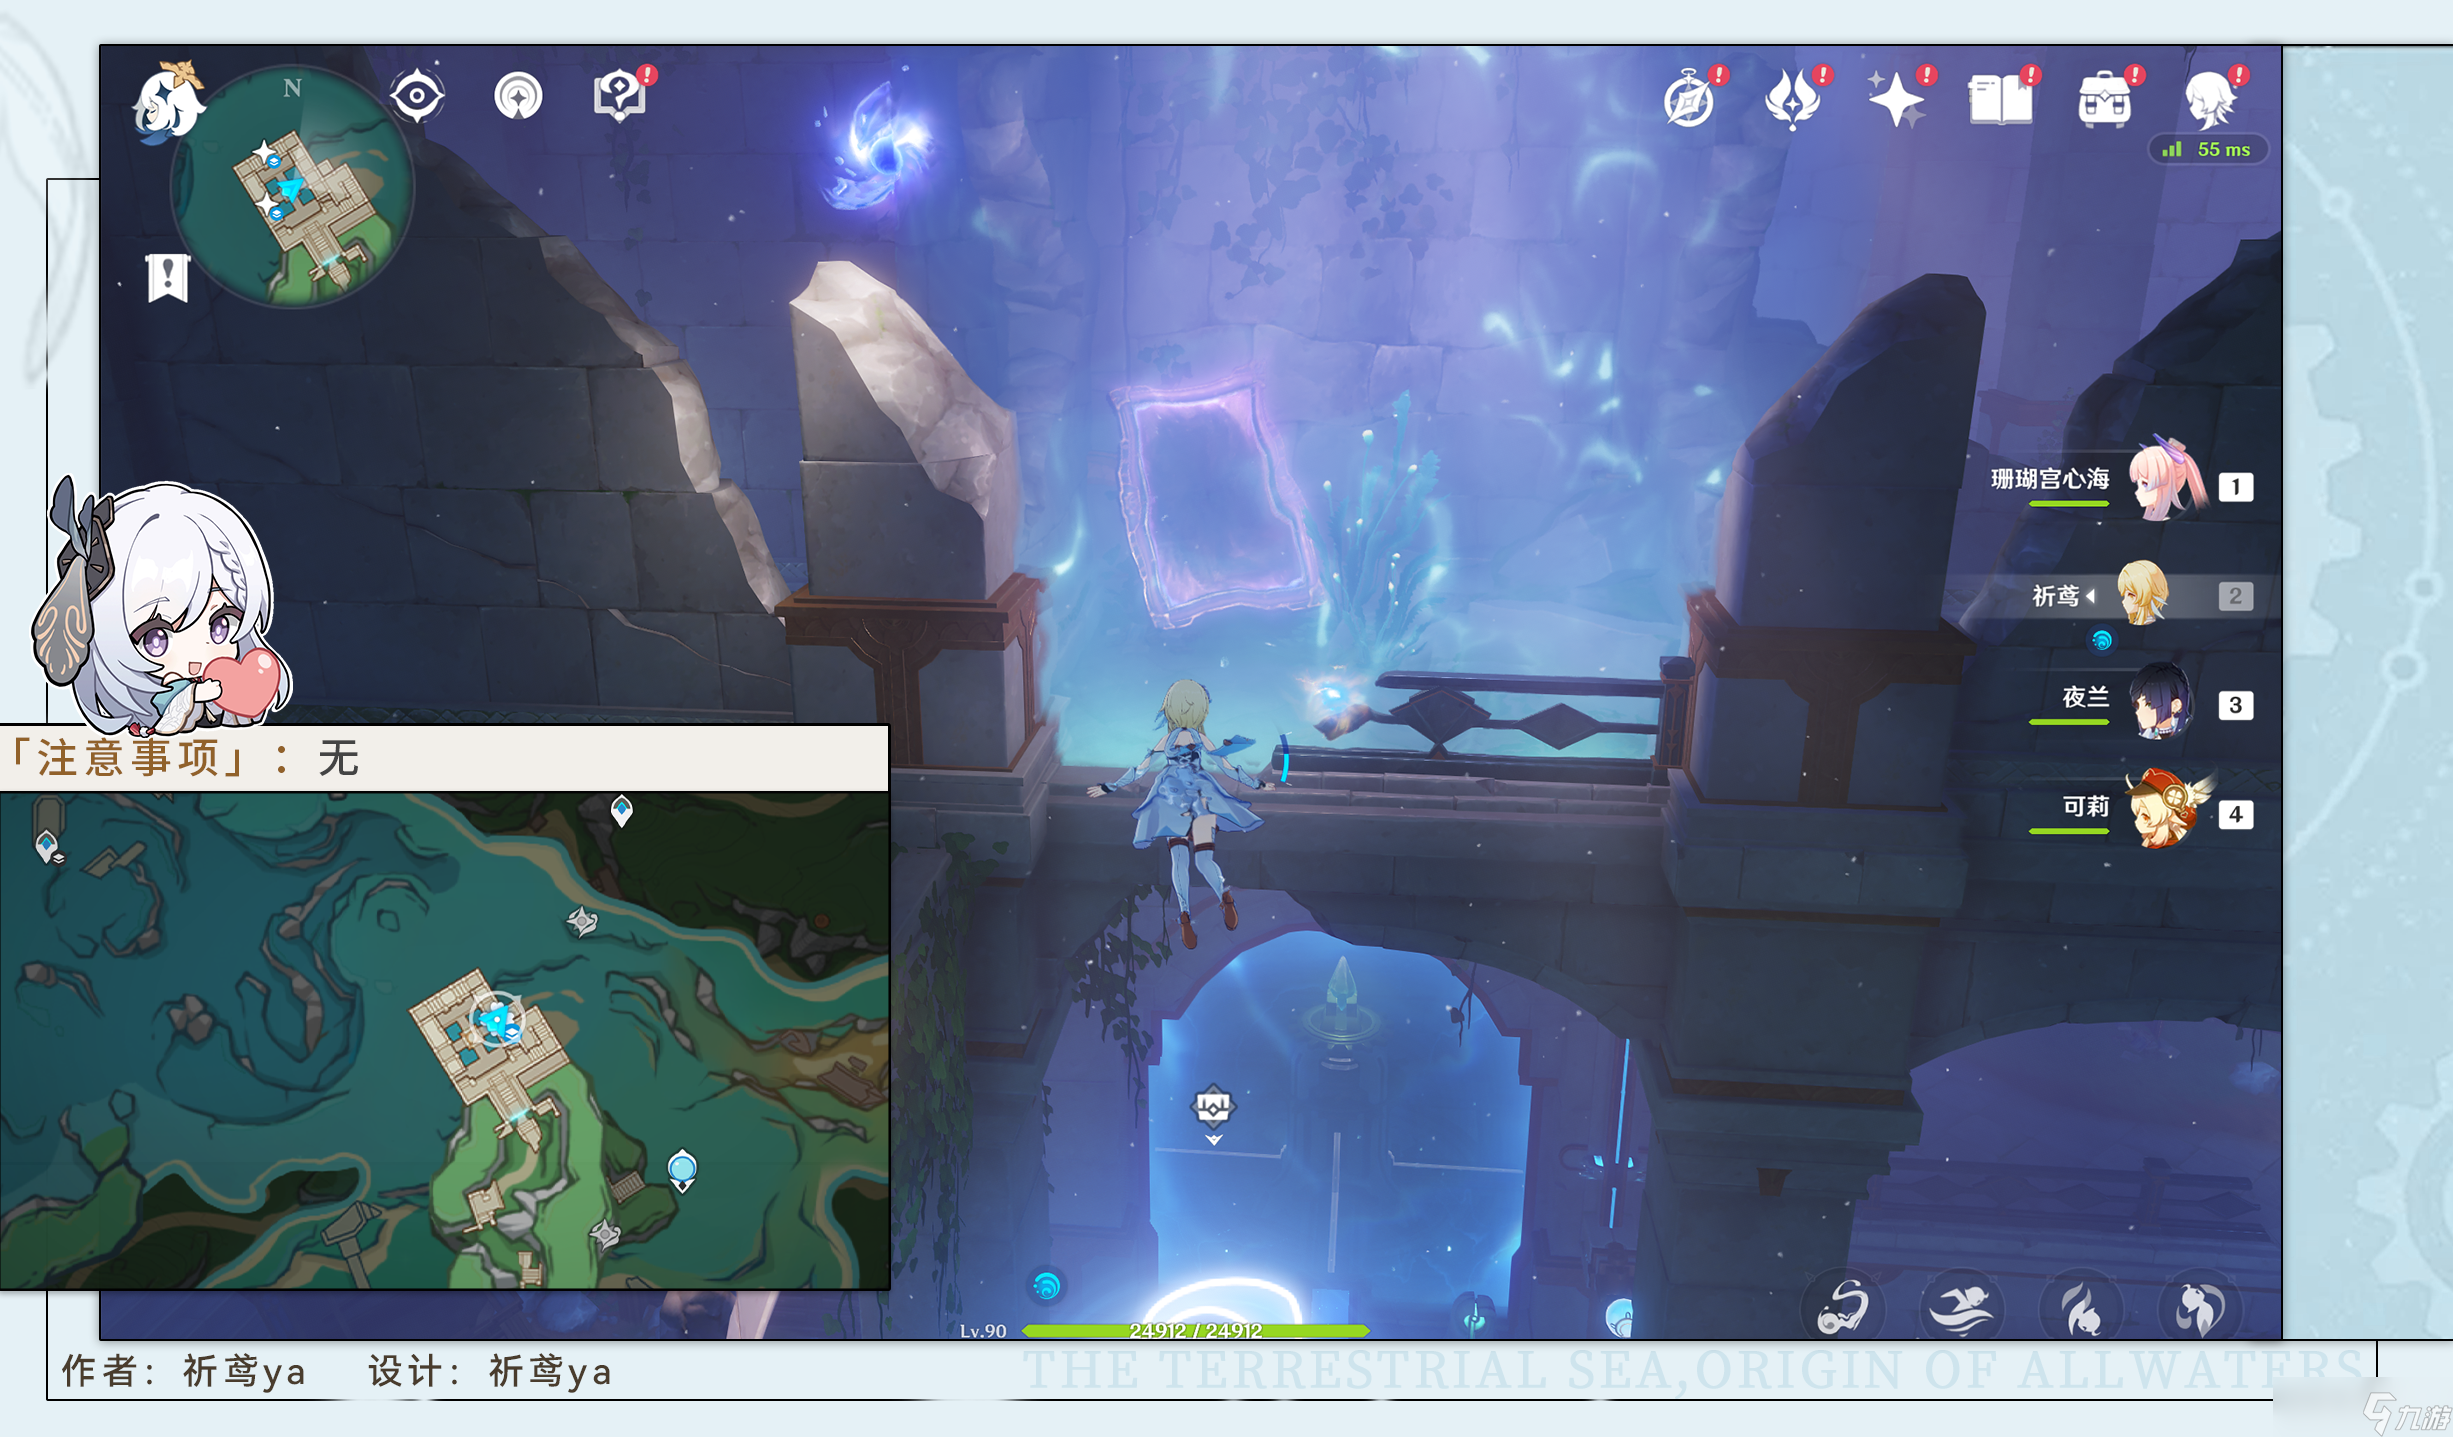Click the challenge marker under the bridge

(x=1213, y=1112)
